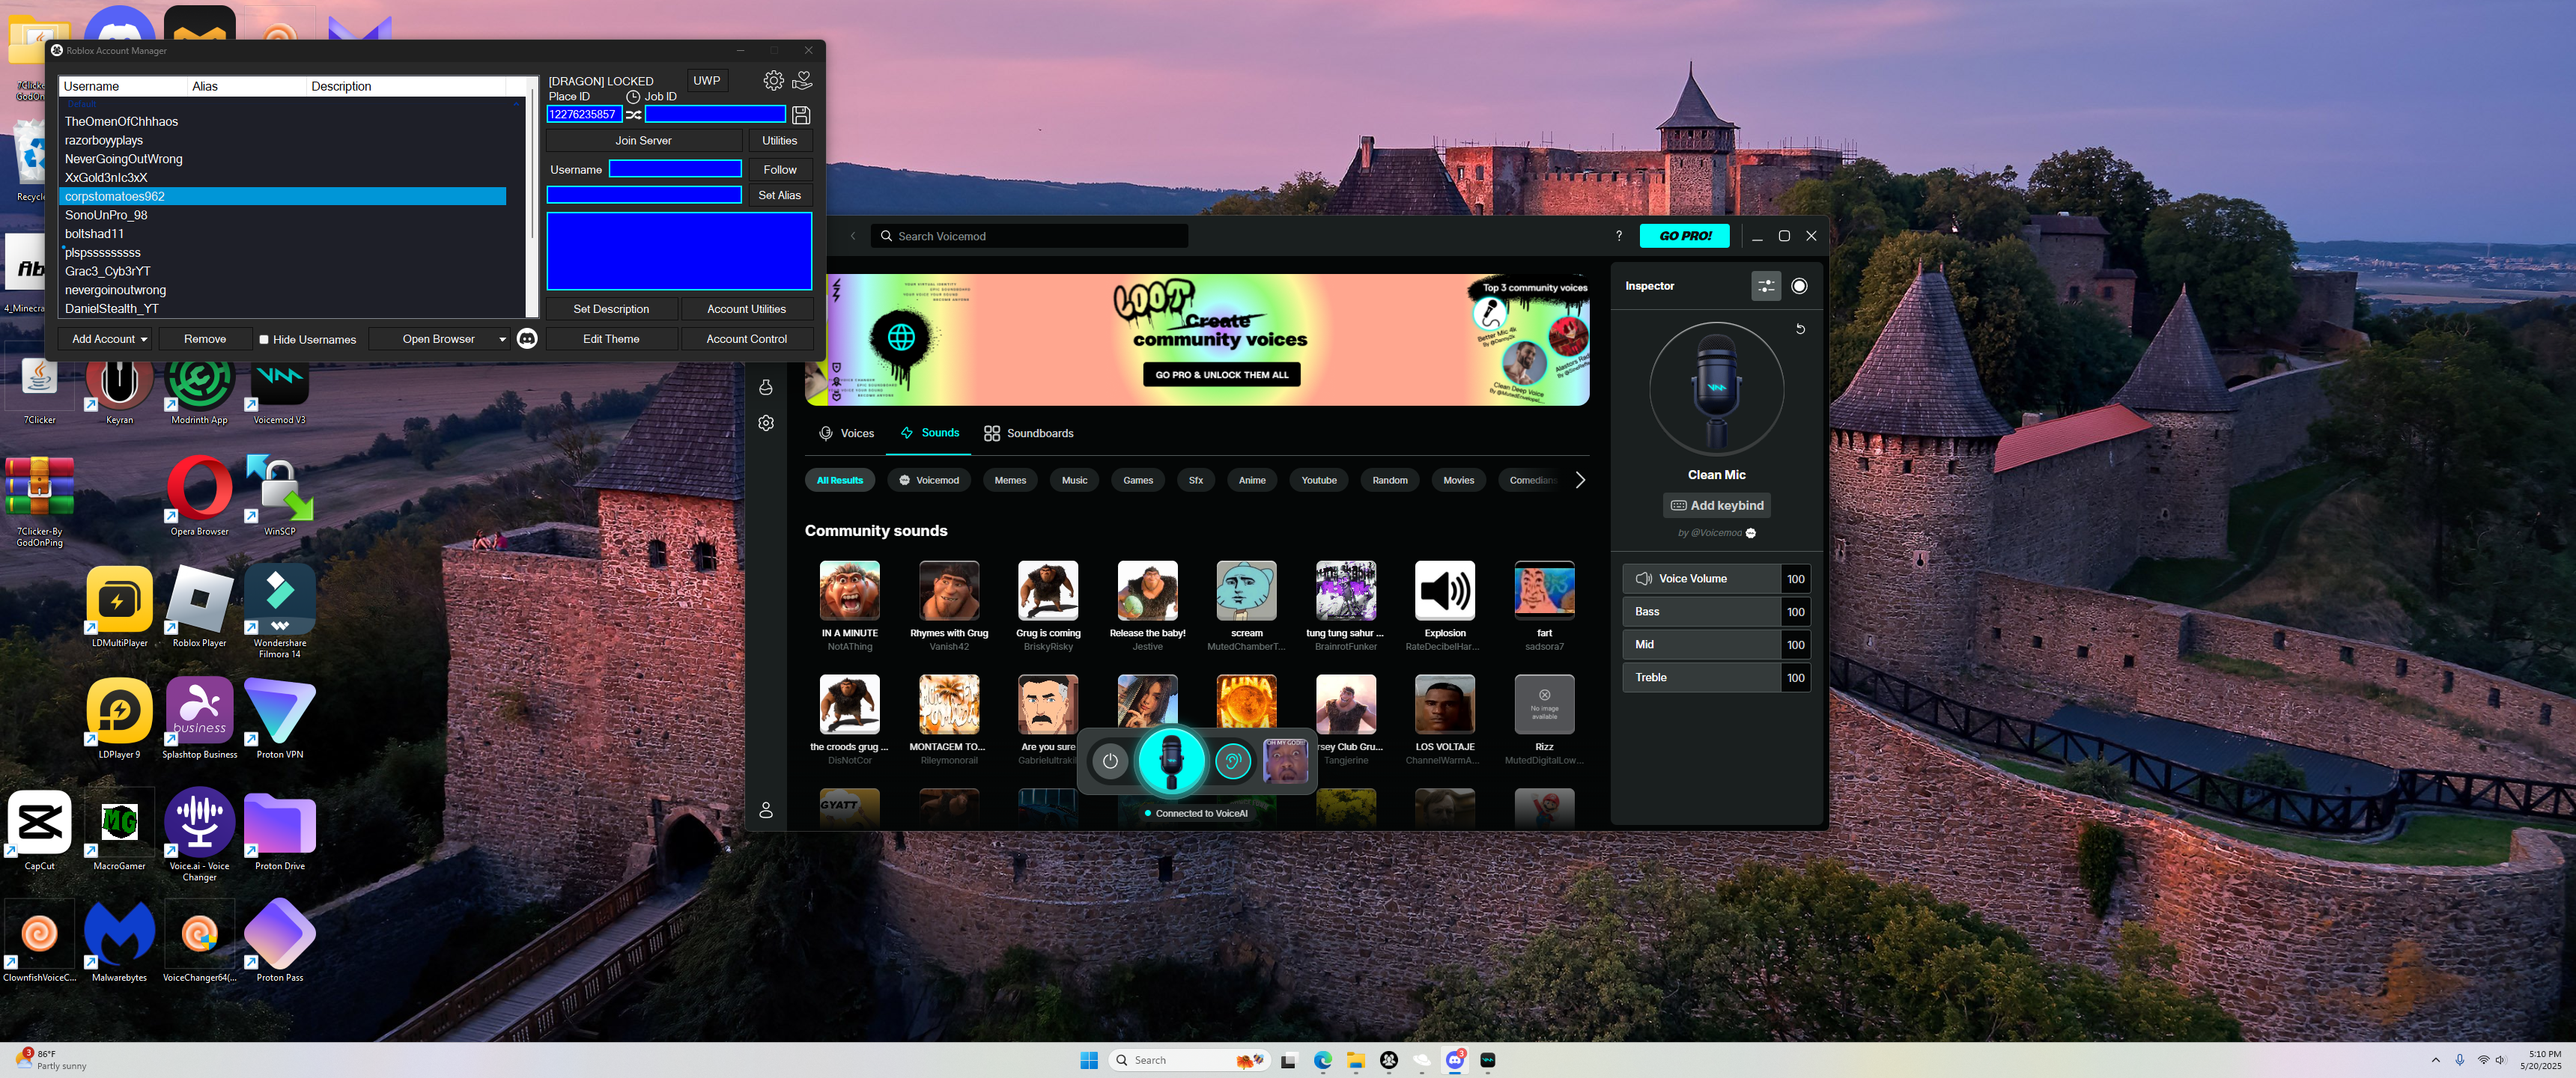Expand the Add Account dropdown arrow

(144, 340)
